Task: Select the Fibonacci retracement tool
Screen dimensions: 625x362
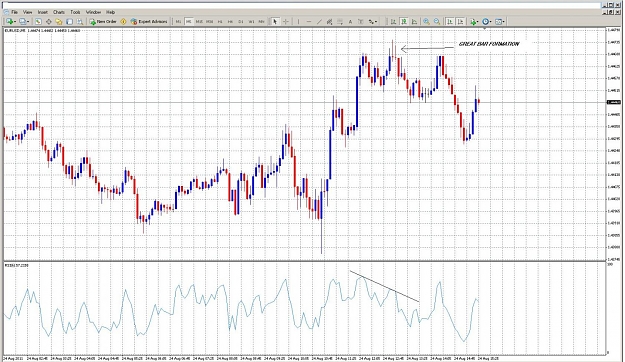Action: [340, 22]
